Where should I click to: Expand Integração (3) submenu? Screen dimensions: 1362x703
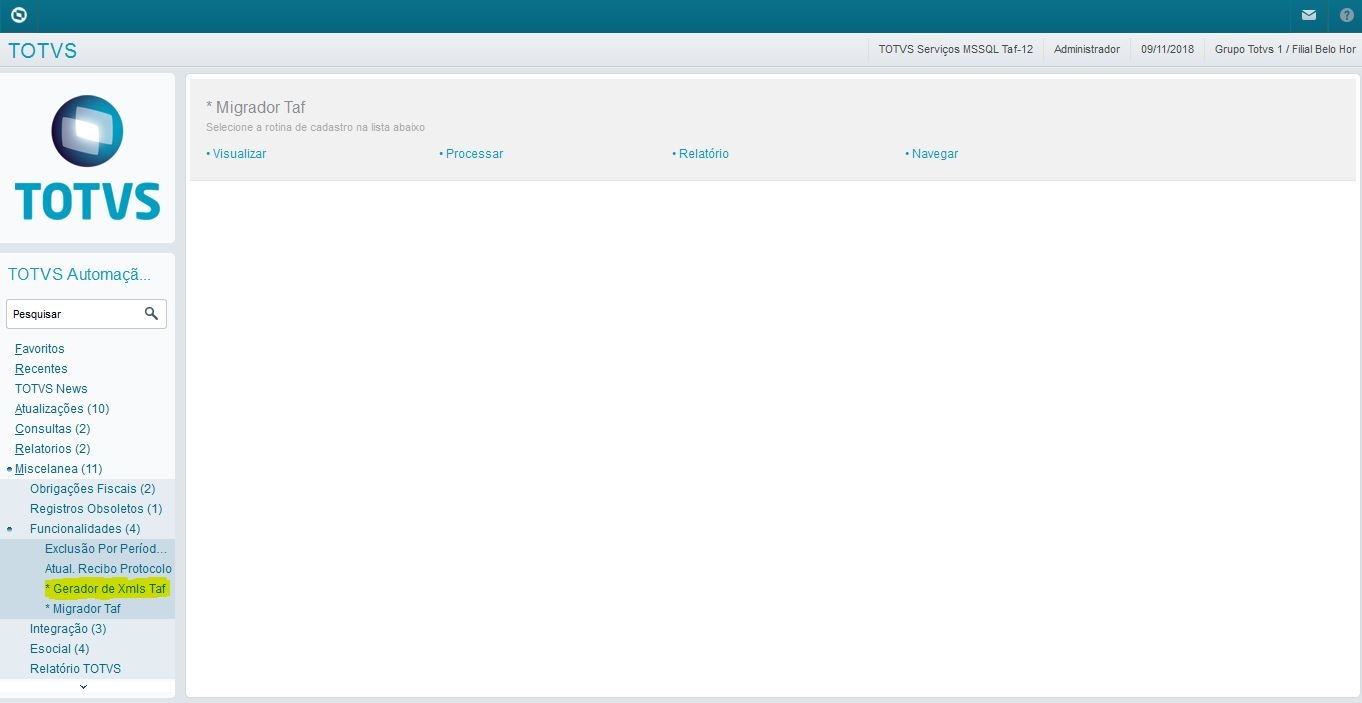tap(68, 629)
